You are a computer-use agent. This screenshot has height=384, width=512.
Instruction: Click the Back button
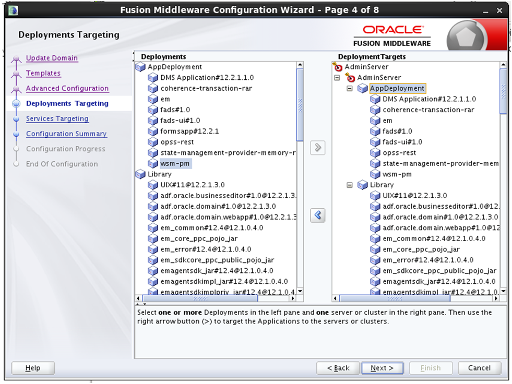point(338,368)
